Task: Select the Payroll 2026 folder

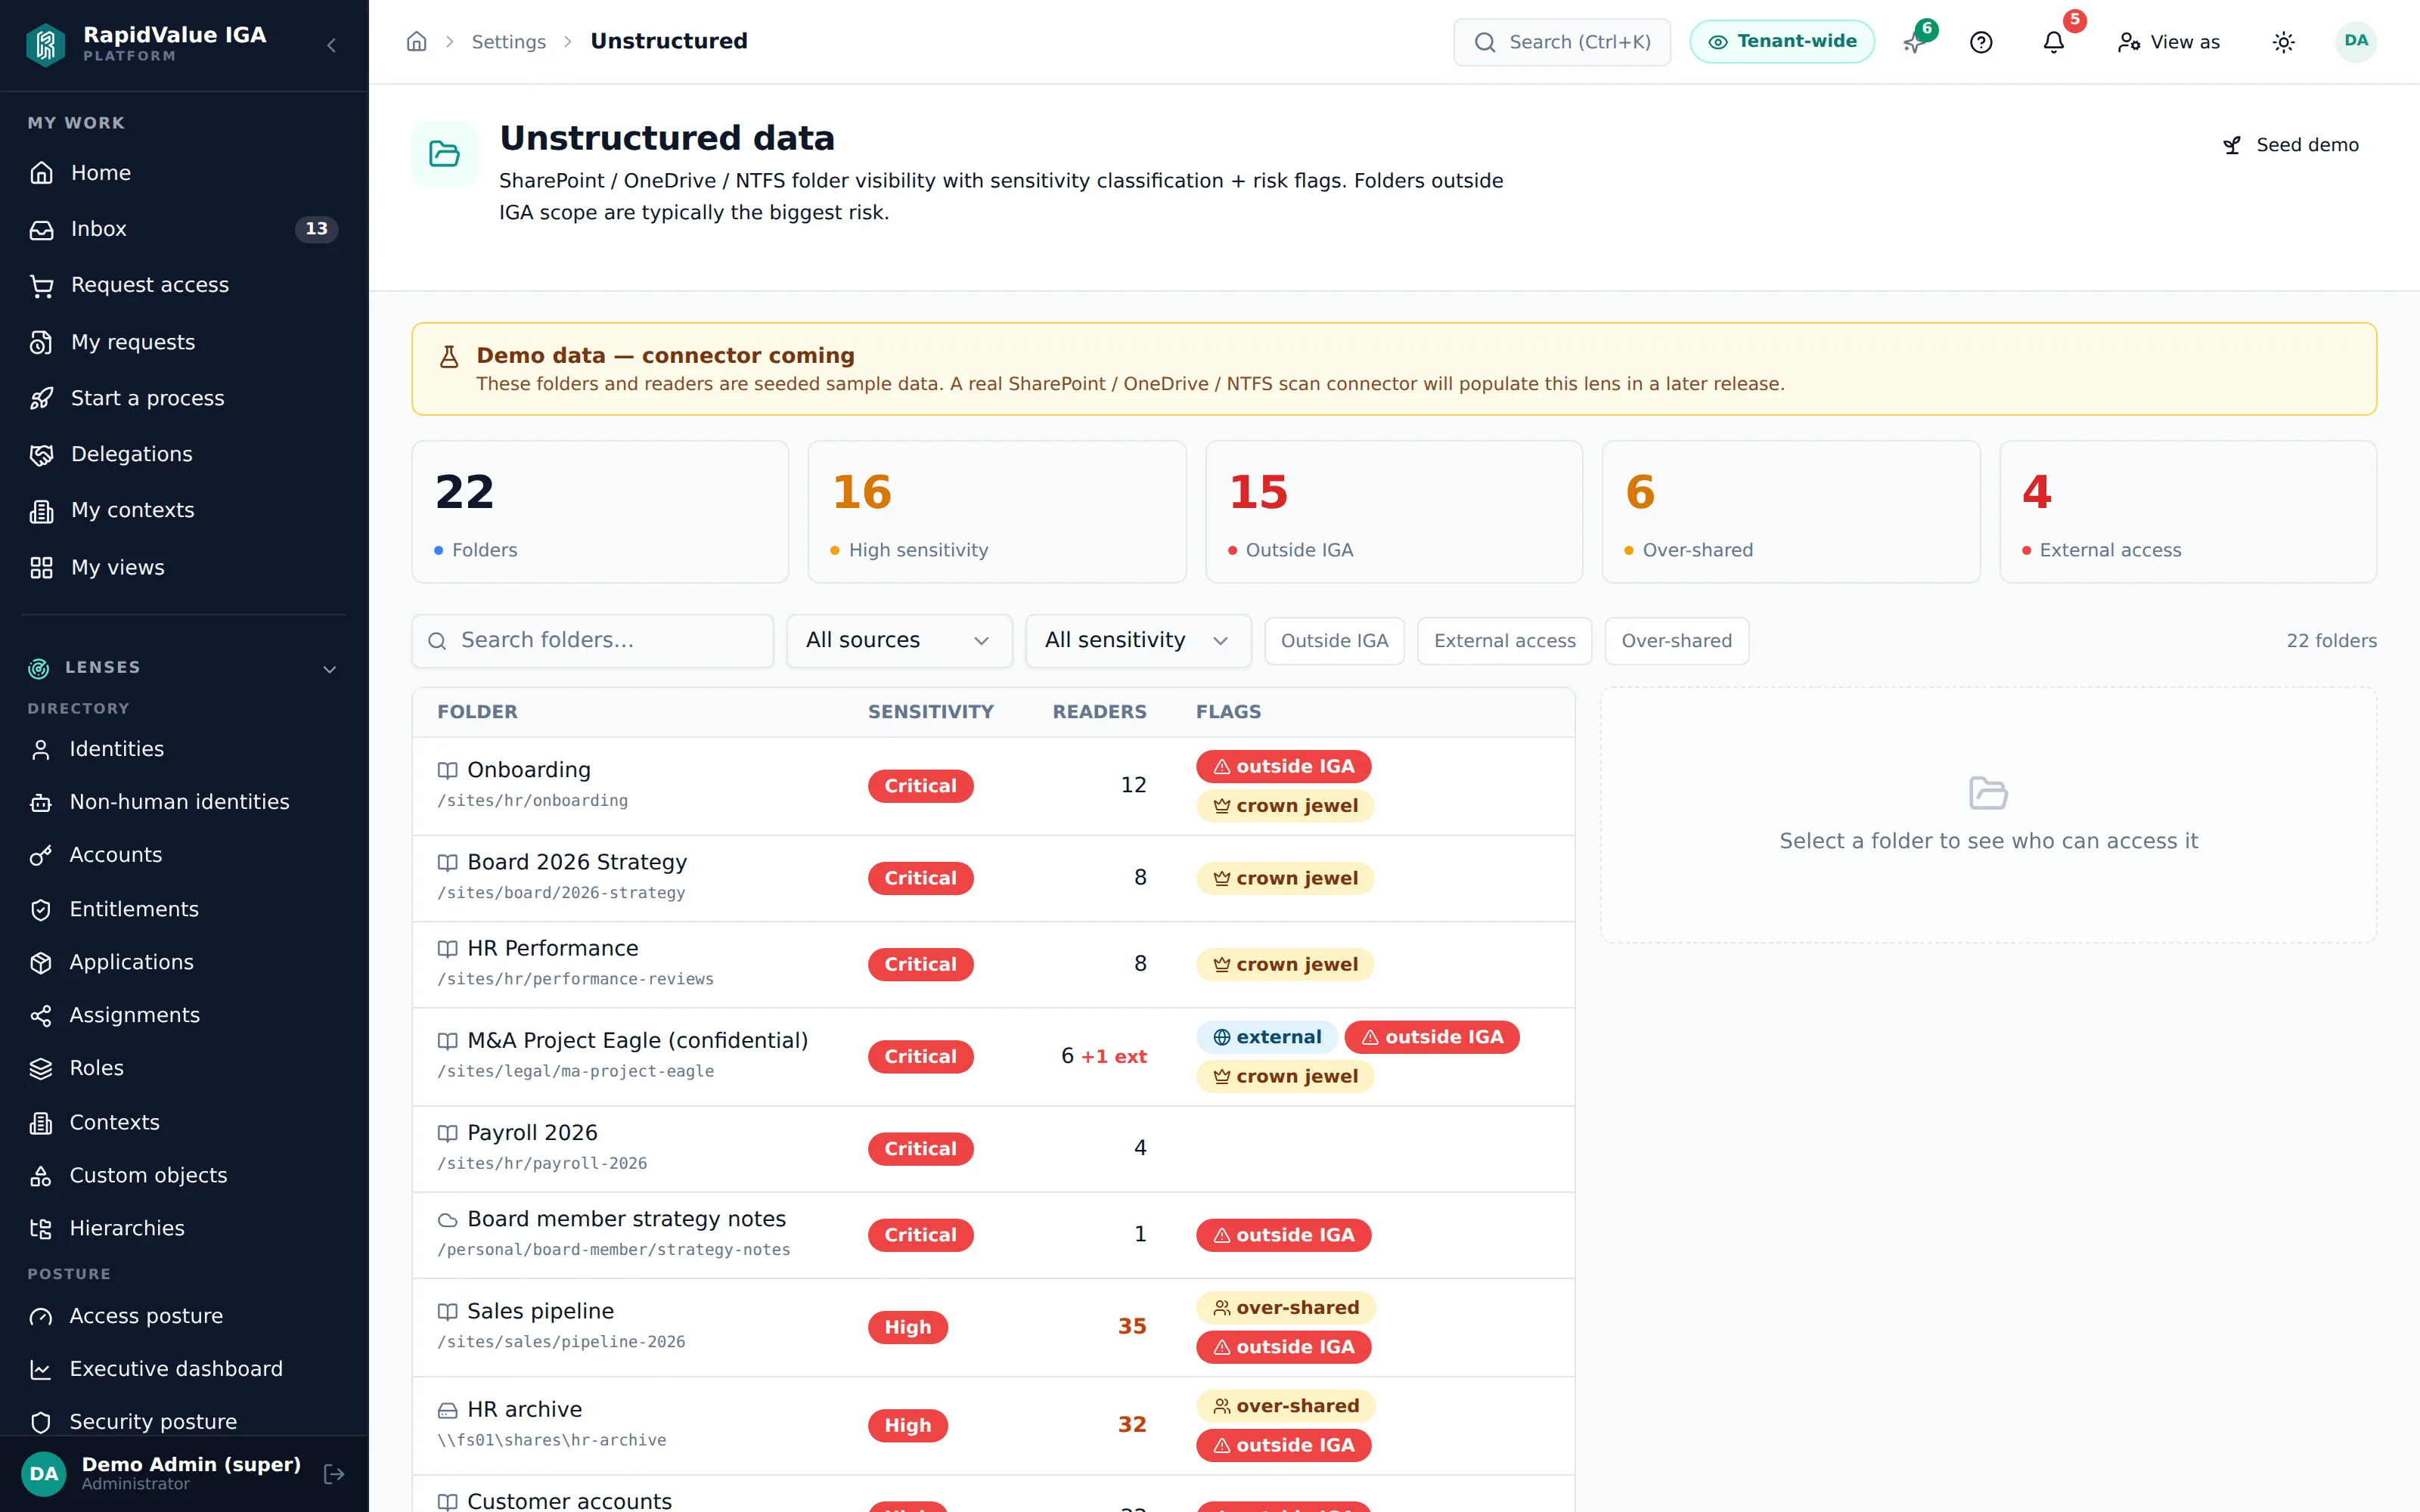Action: [x=993, y=1148]
